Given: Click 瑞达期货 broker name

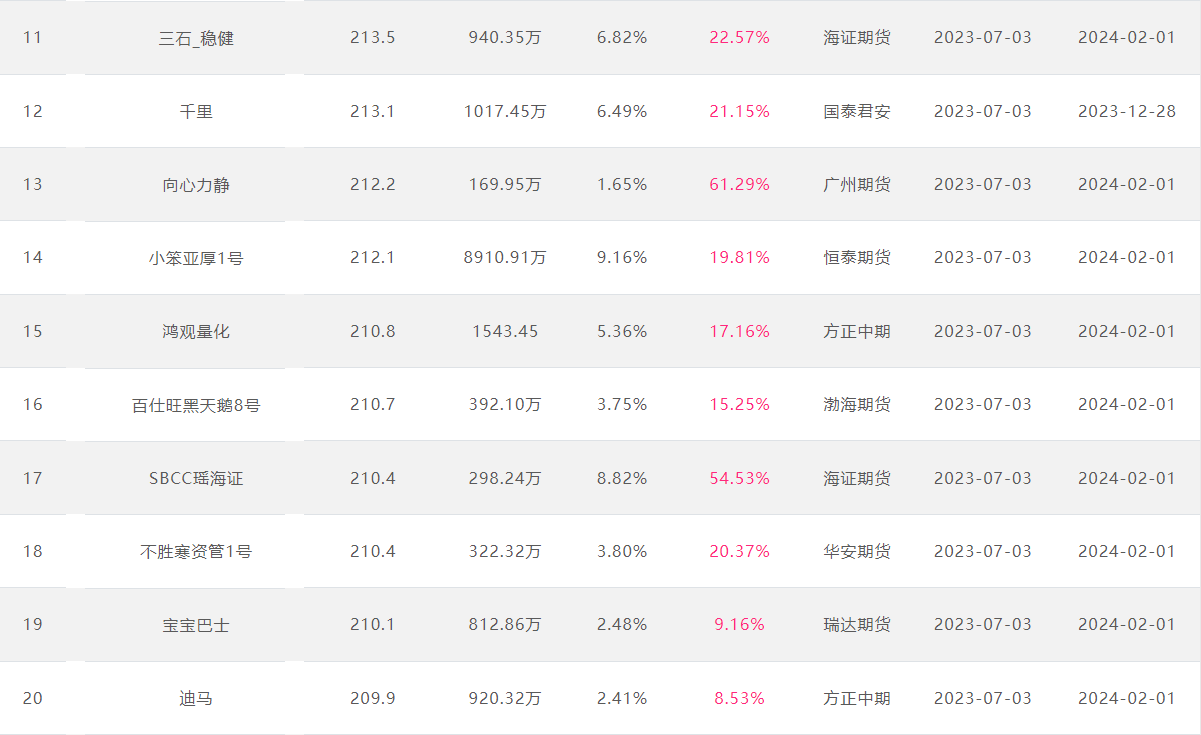Looking at the screenshot, I should point(857,625).
